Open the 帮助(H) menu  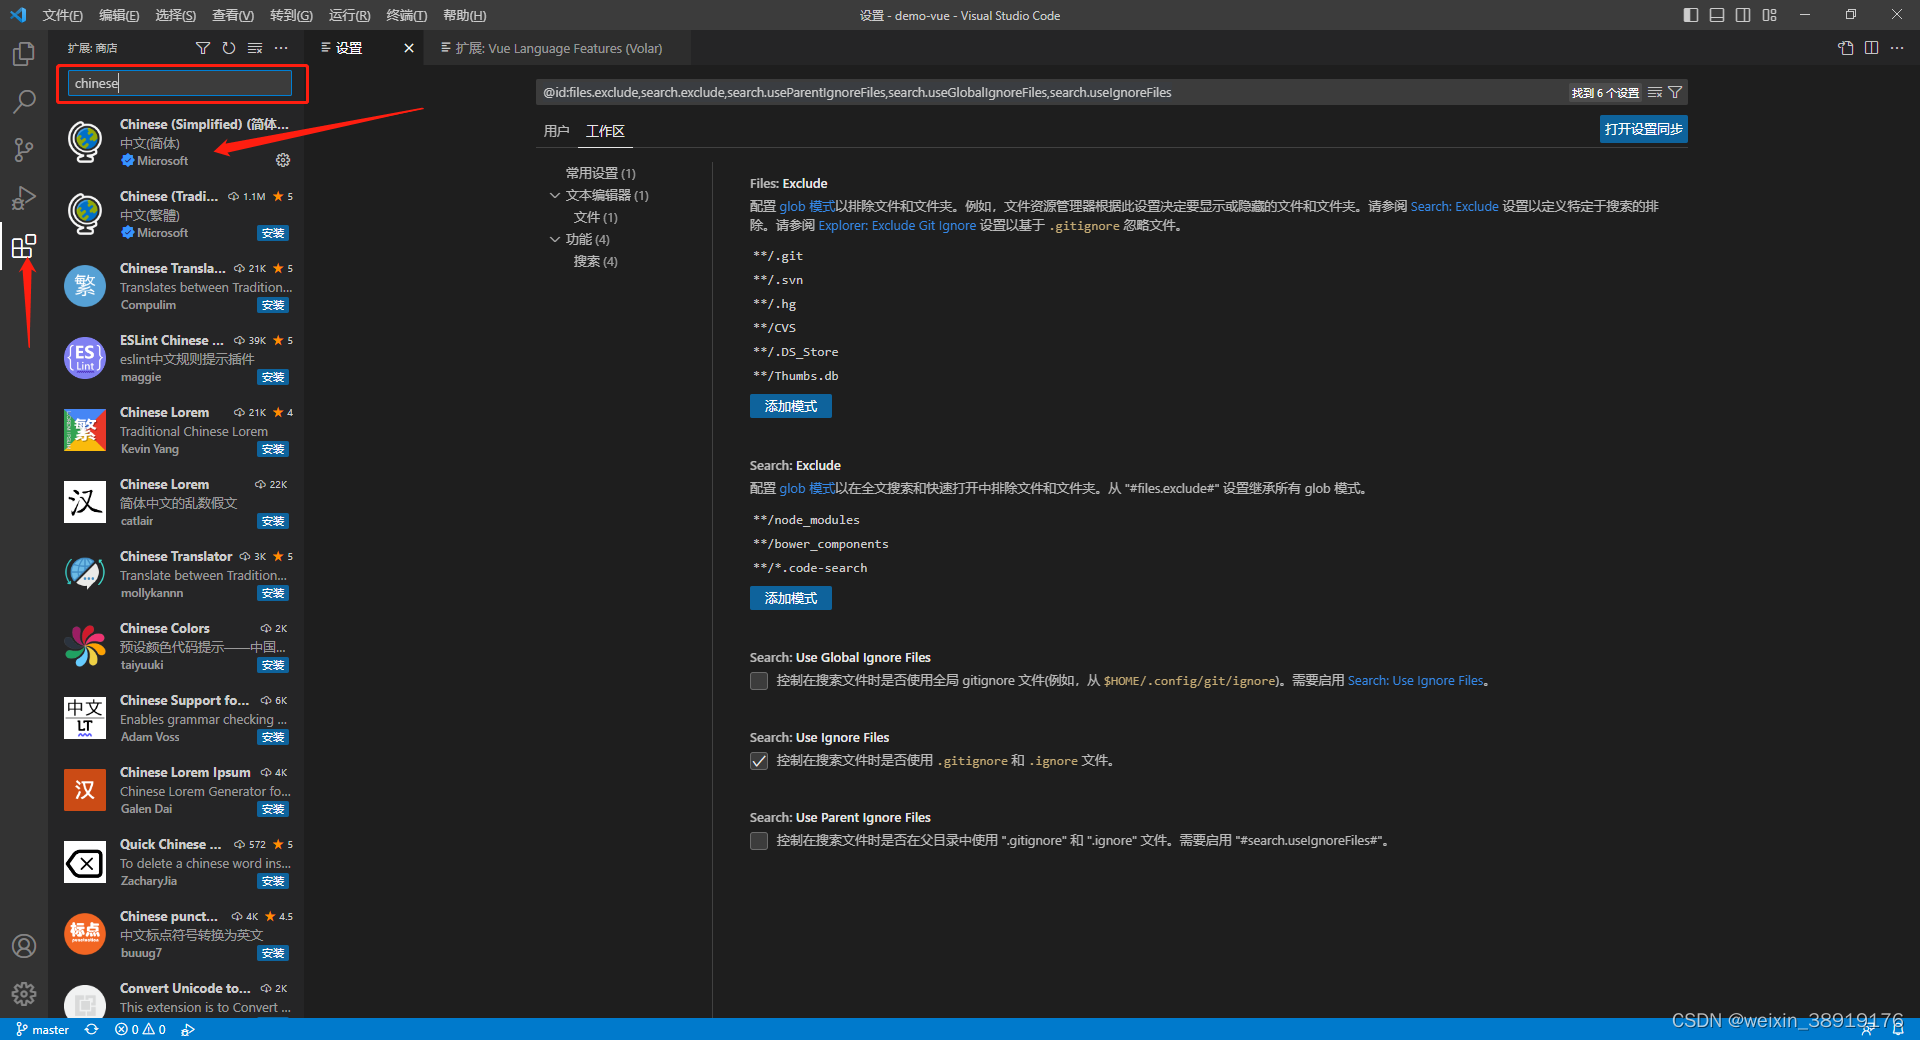tap(464, 15)
